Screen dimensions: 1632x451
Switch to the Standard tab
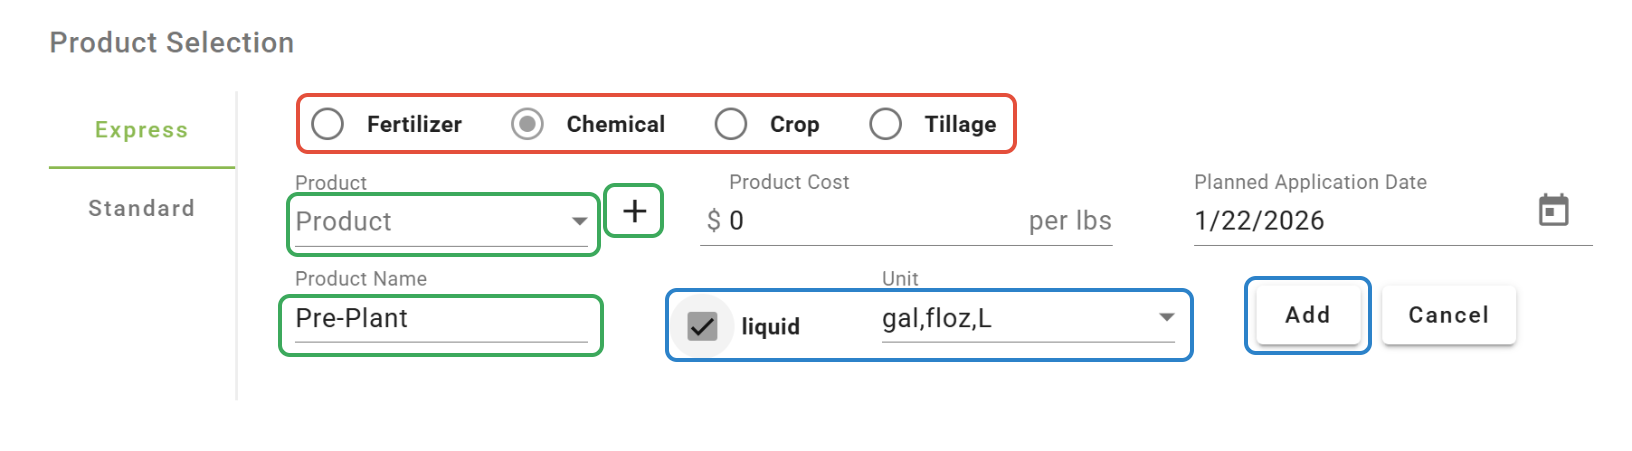141,208
